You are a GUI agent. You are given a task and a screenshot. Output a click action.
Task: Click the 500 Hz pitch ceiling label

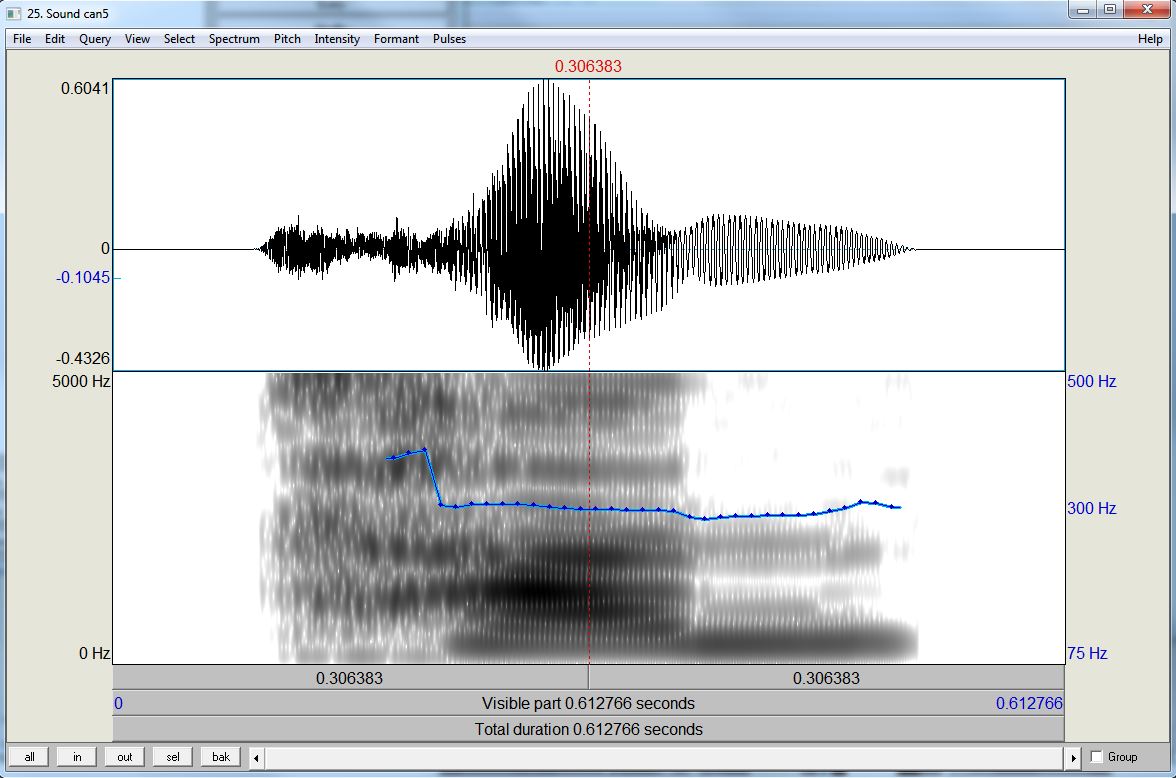click(x=1091, y=381)
